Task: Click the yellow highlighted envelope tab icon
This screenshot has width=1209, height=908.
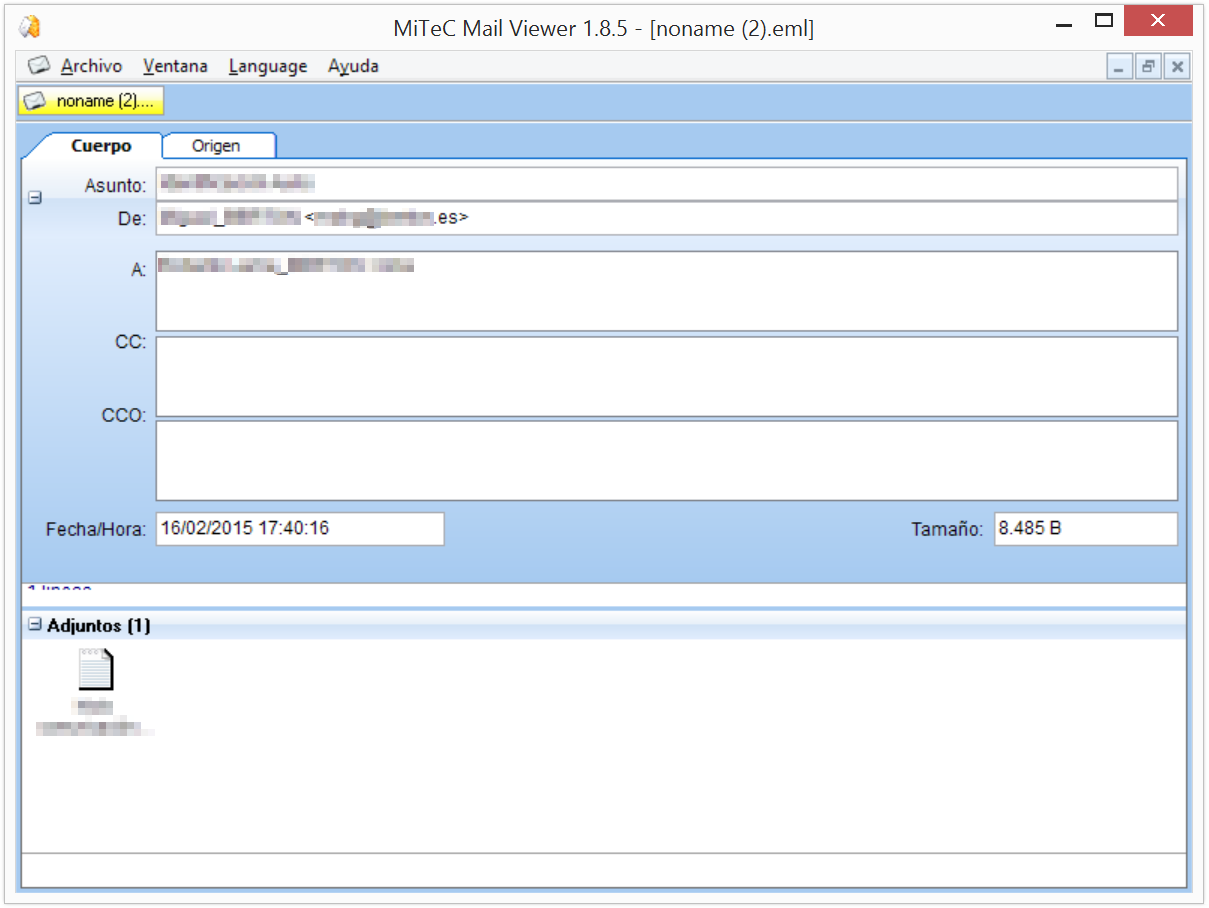Action: click(37, 100)
